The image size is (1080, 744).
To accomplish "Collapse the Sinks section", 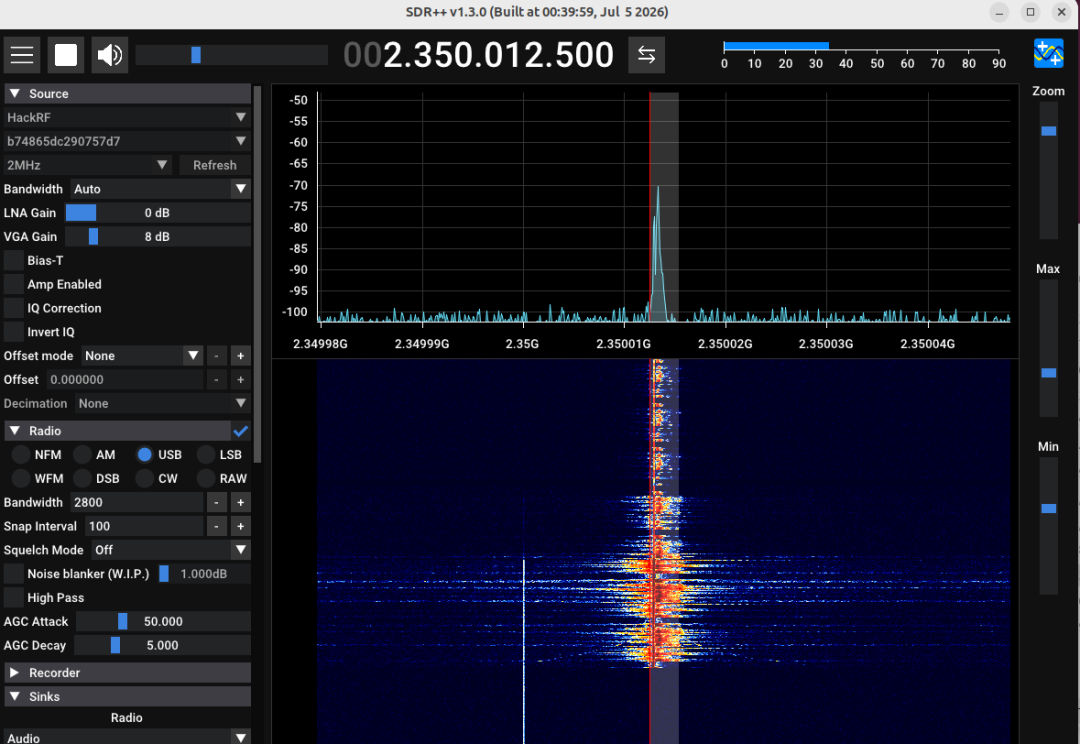I will pos(127,696).
